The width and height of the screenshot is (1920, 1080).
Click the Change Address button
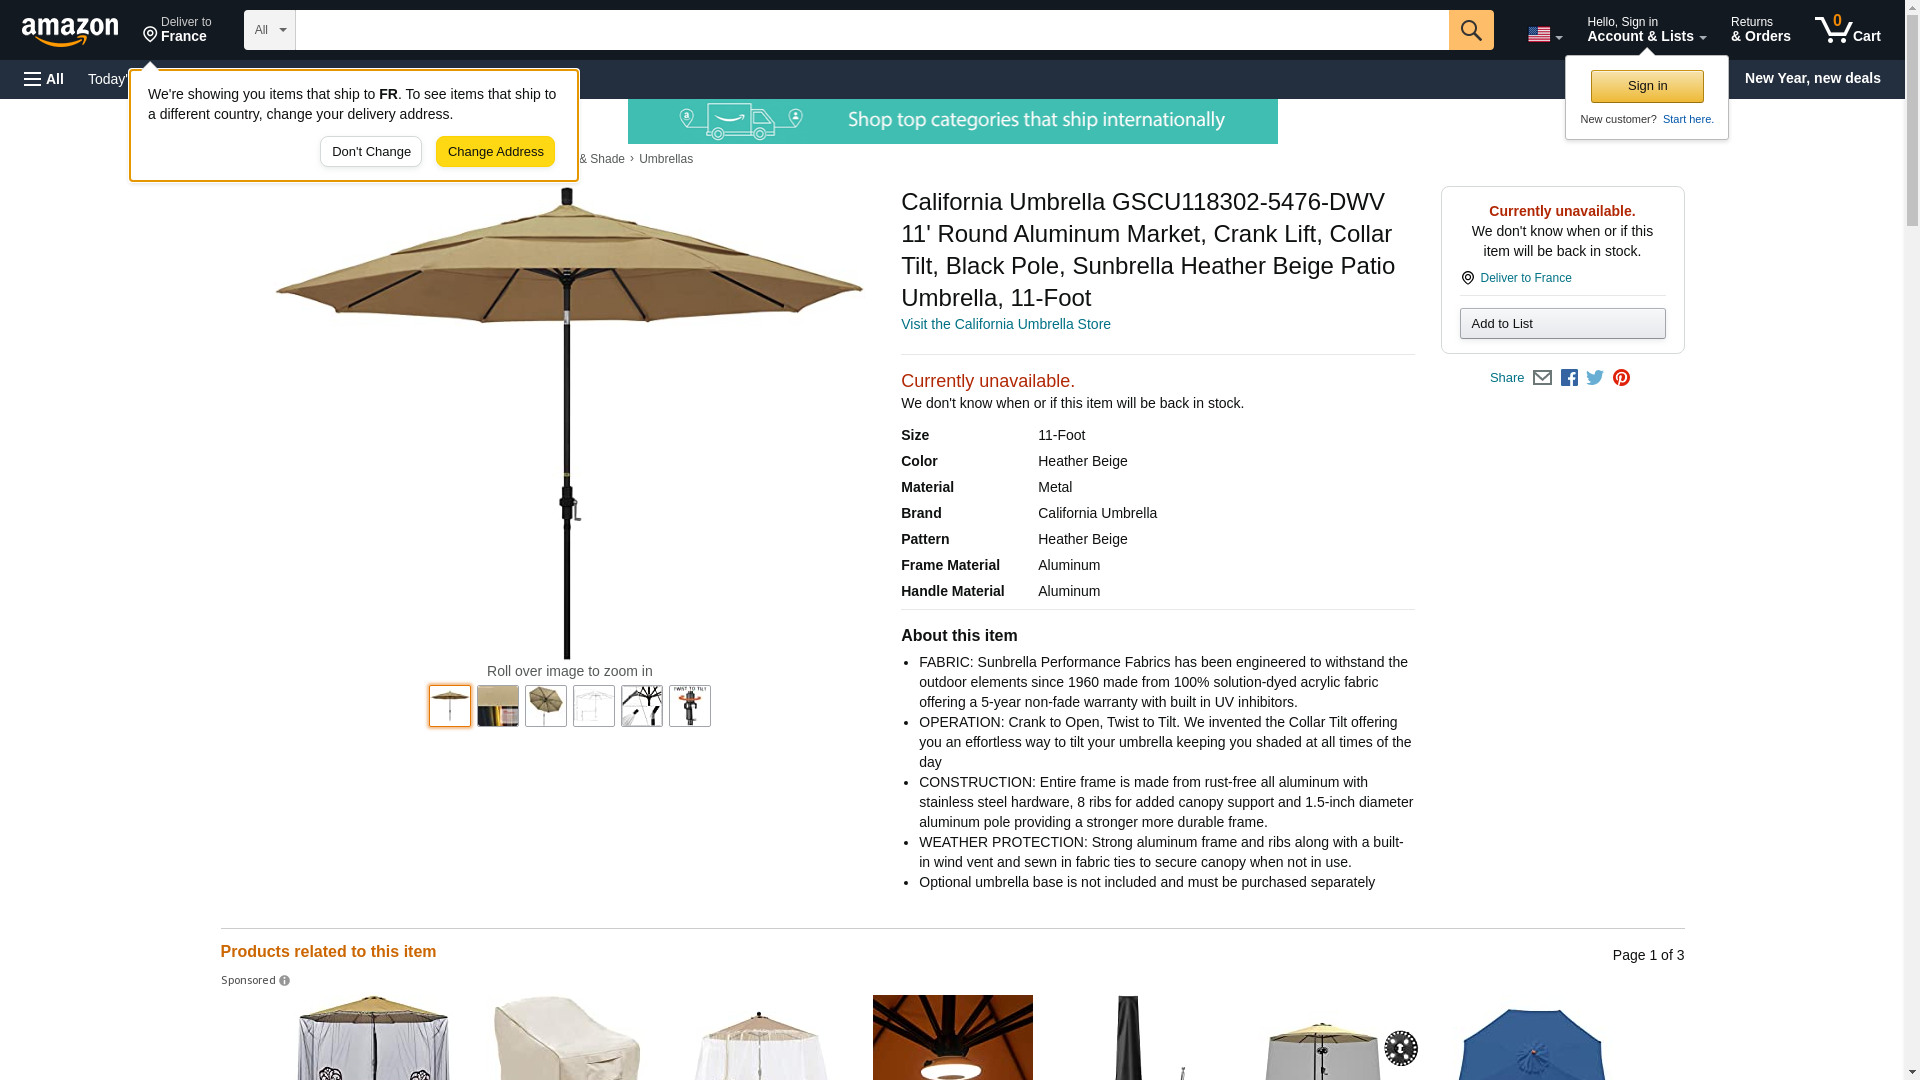495,152
